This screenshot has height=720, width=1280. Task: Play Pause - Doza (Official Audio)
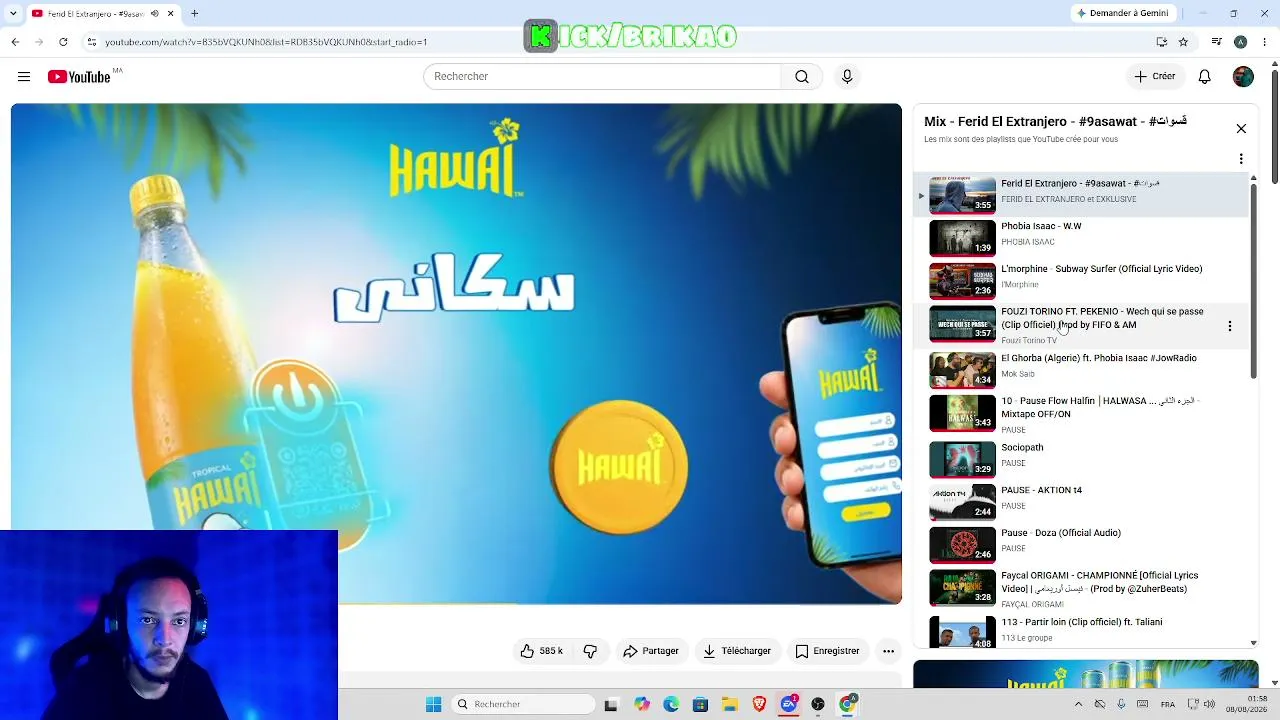pos(1082,546)
